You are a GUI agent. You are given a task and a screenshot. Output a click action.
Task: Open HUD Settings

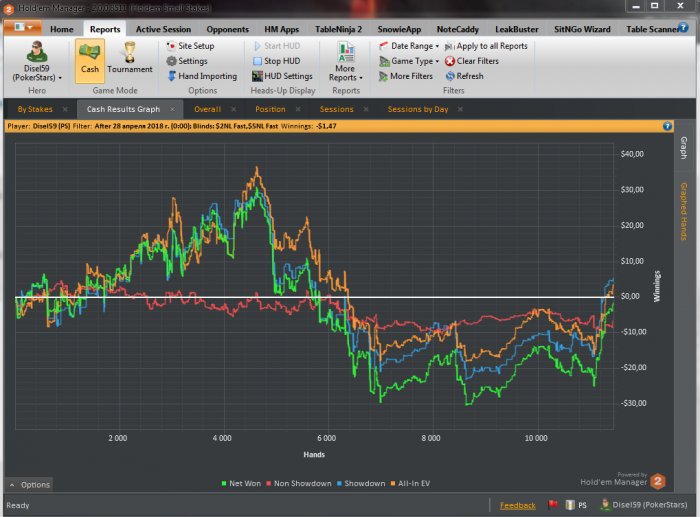pos(282,76)
